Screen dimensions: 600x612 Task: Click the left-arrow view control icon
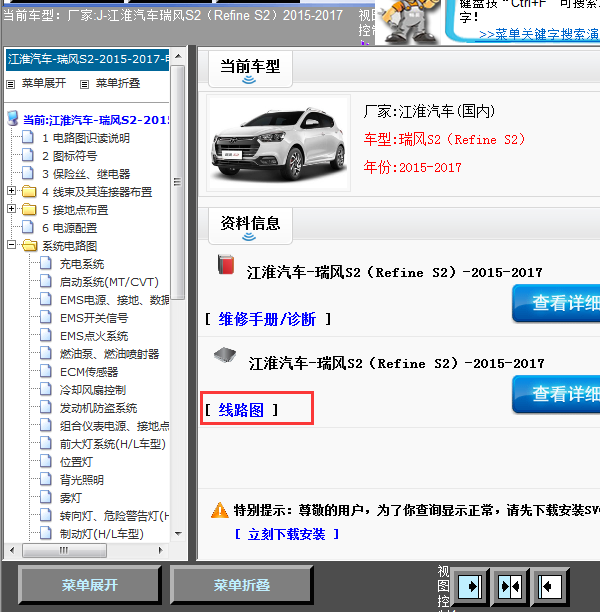click(550, 586)
